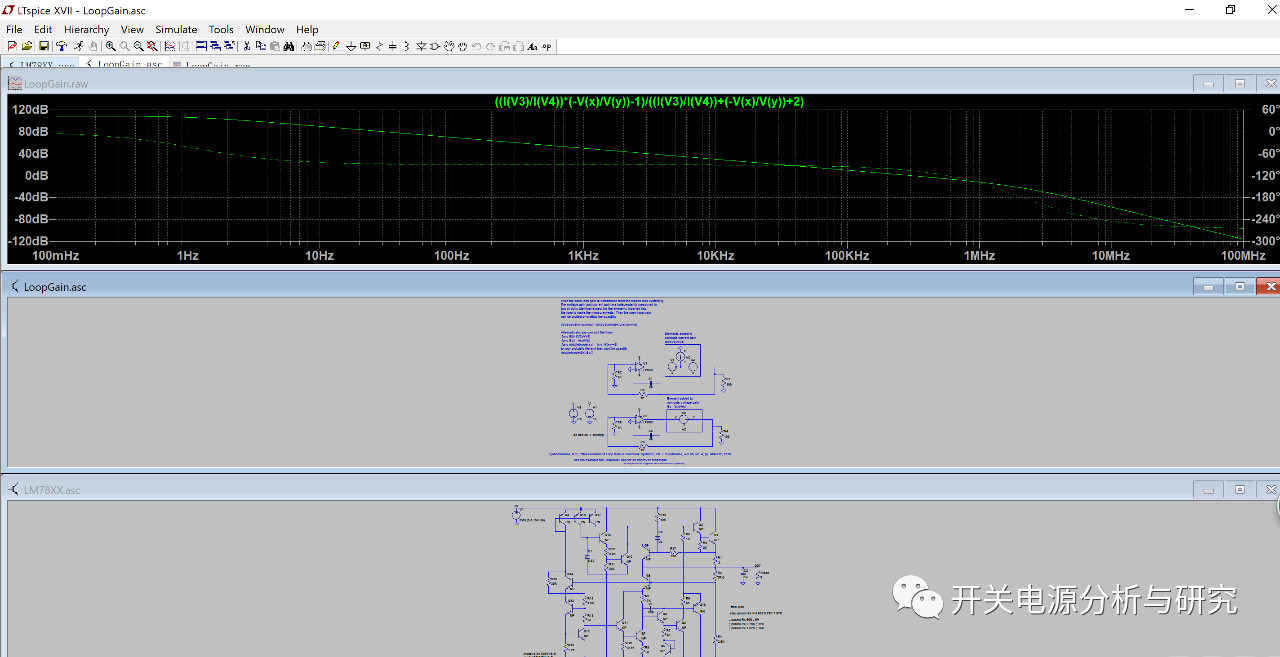The height and width of the screenshot is (657, 1280).
Task: Open the Control Panel hammer icon
Action: 62,46
